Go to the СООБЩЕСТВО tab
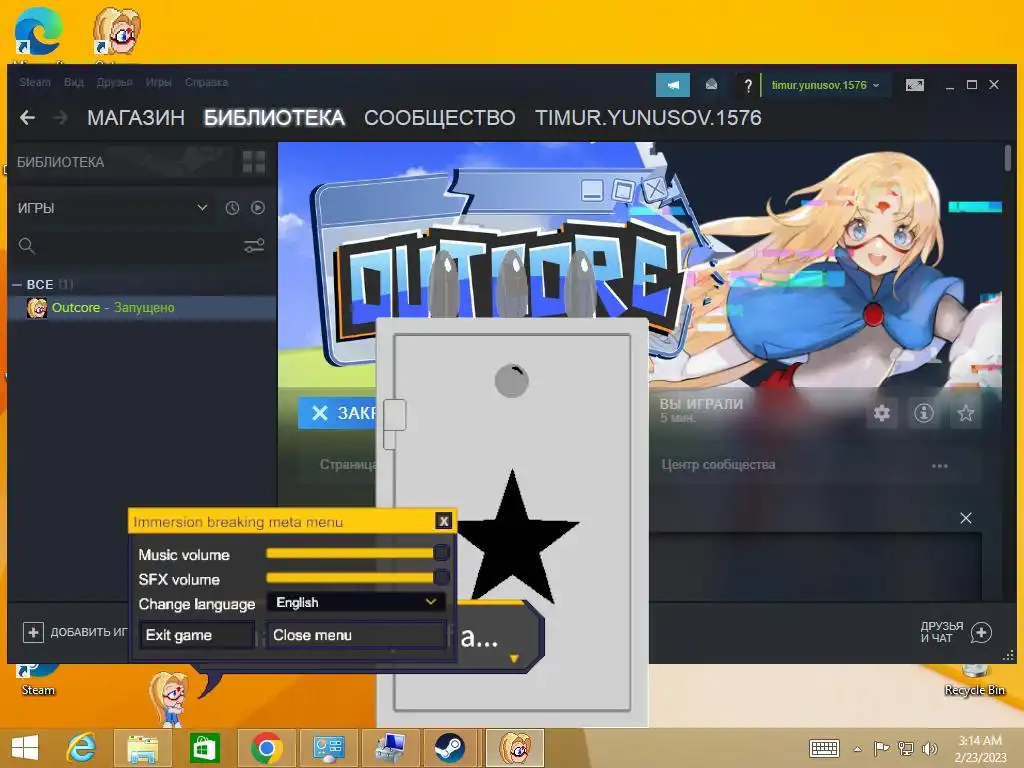Screen dimensions: 1024x768 click(440, 118)
